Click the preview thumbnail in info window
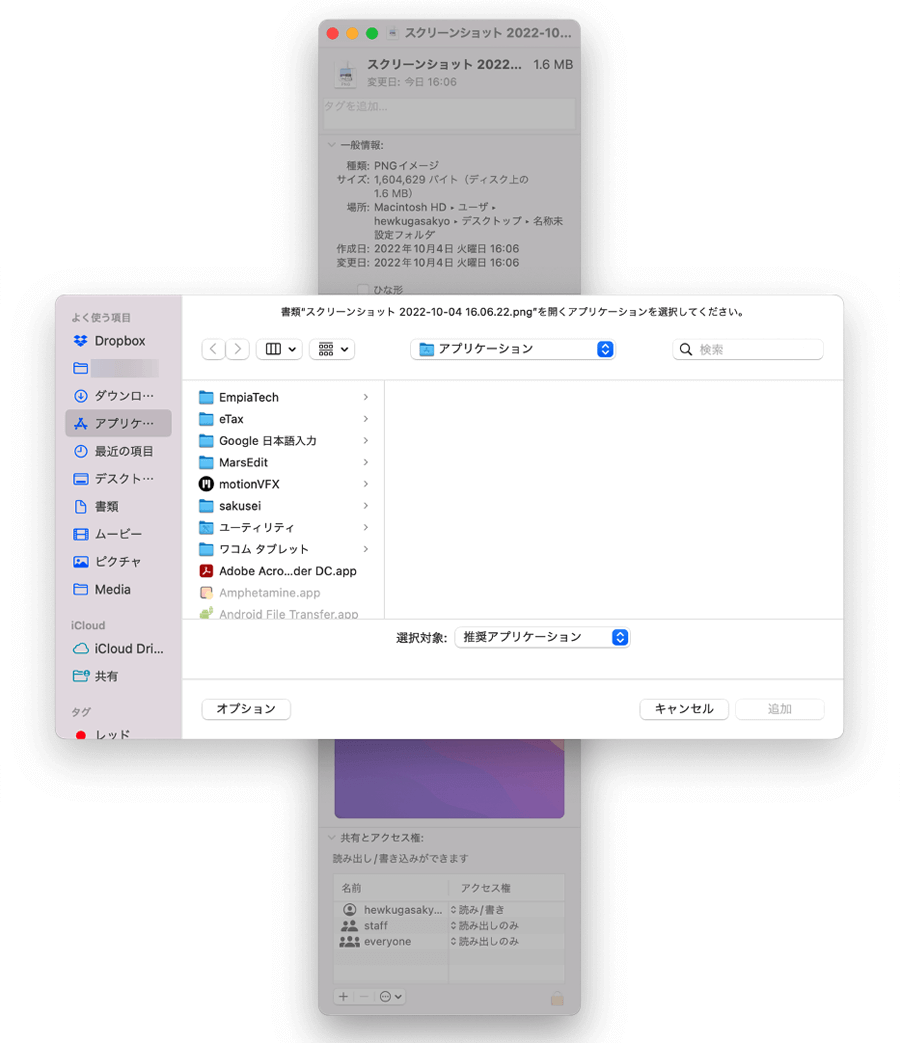 (449, 778)
